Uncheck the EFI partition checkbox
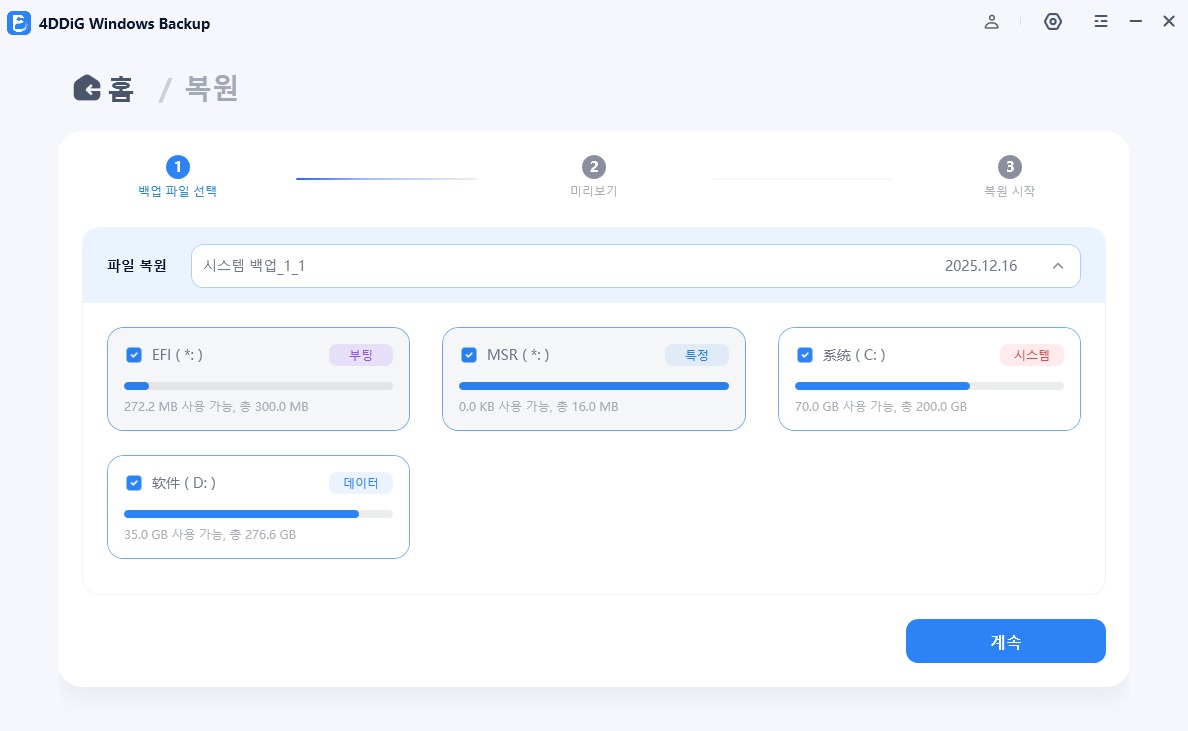Screen dimensions: 1188x731 [x=134, y=355]
